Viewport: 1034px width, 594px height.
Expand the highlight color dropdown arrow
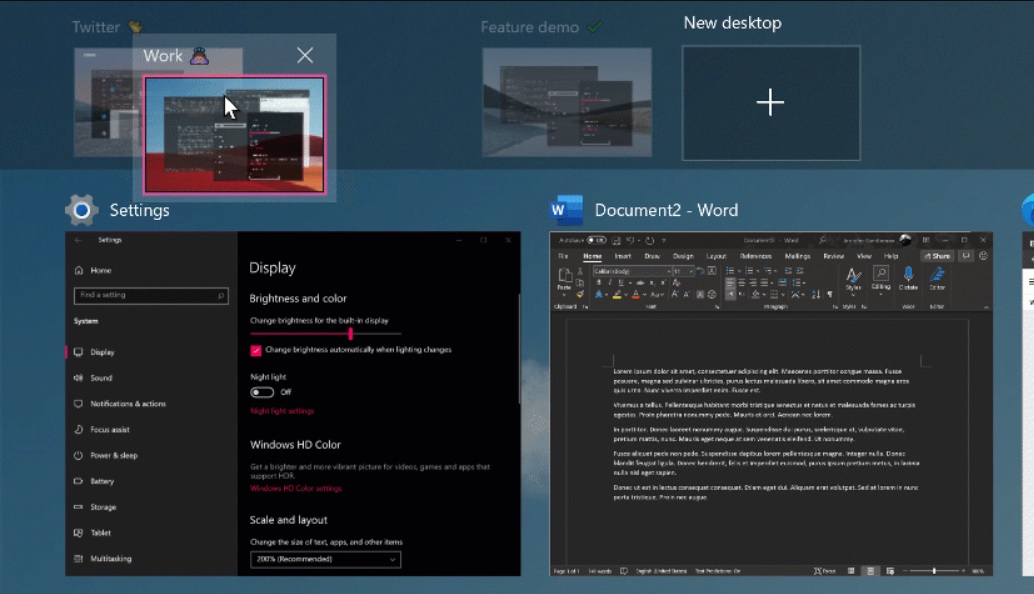click(x=625, y=294)
